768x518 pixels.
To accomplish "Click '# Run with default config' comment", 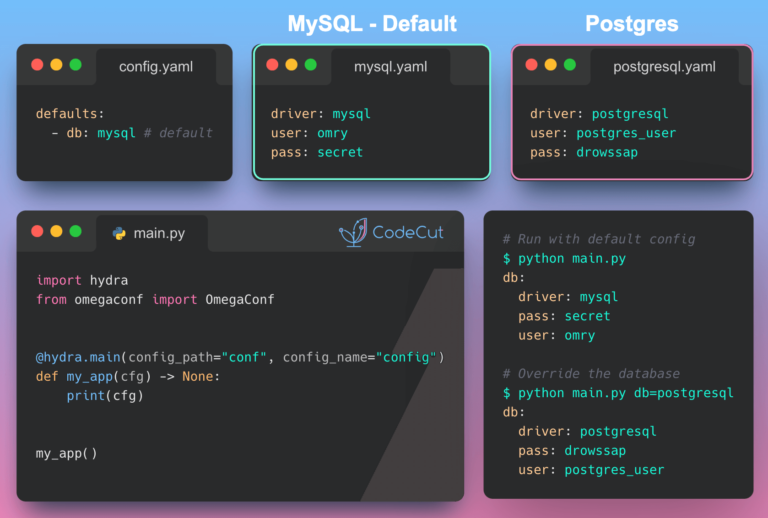I will click(599, 239).
